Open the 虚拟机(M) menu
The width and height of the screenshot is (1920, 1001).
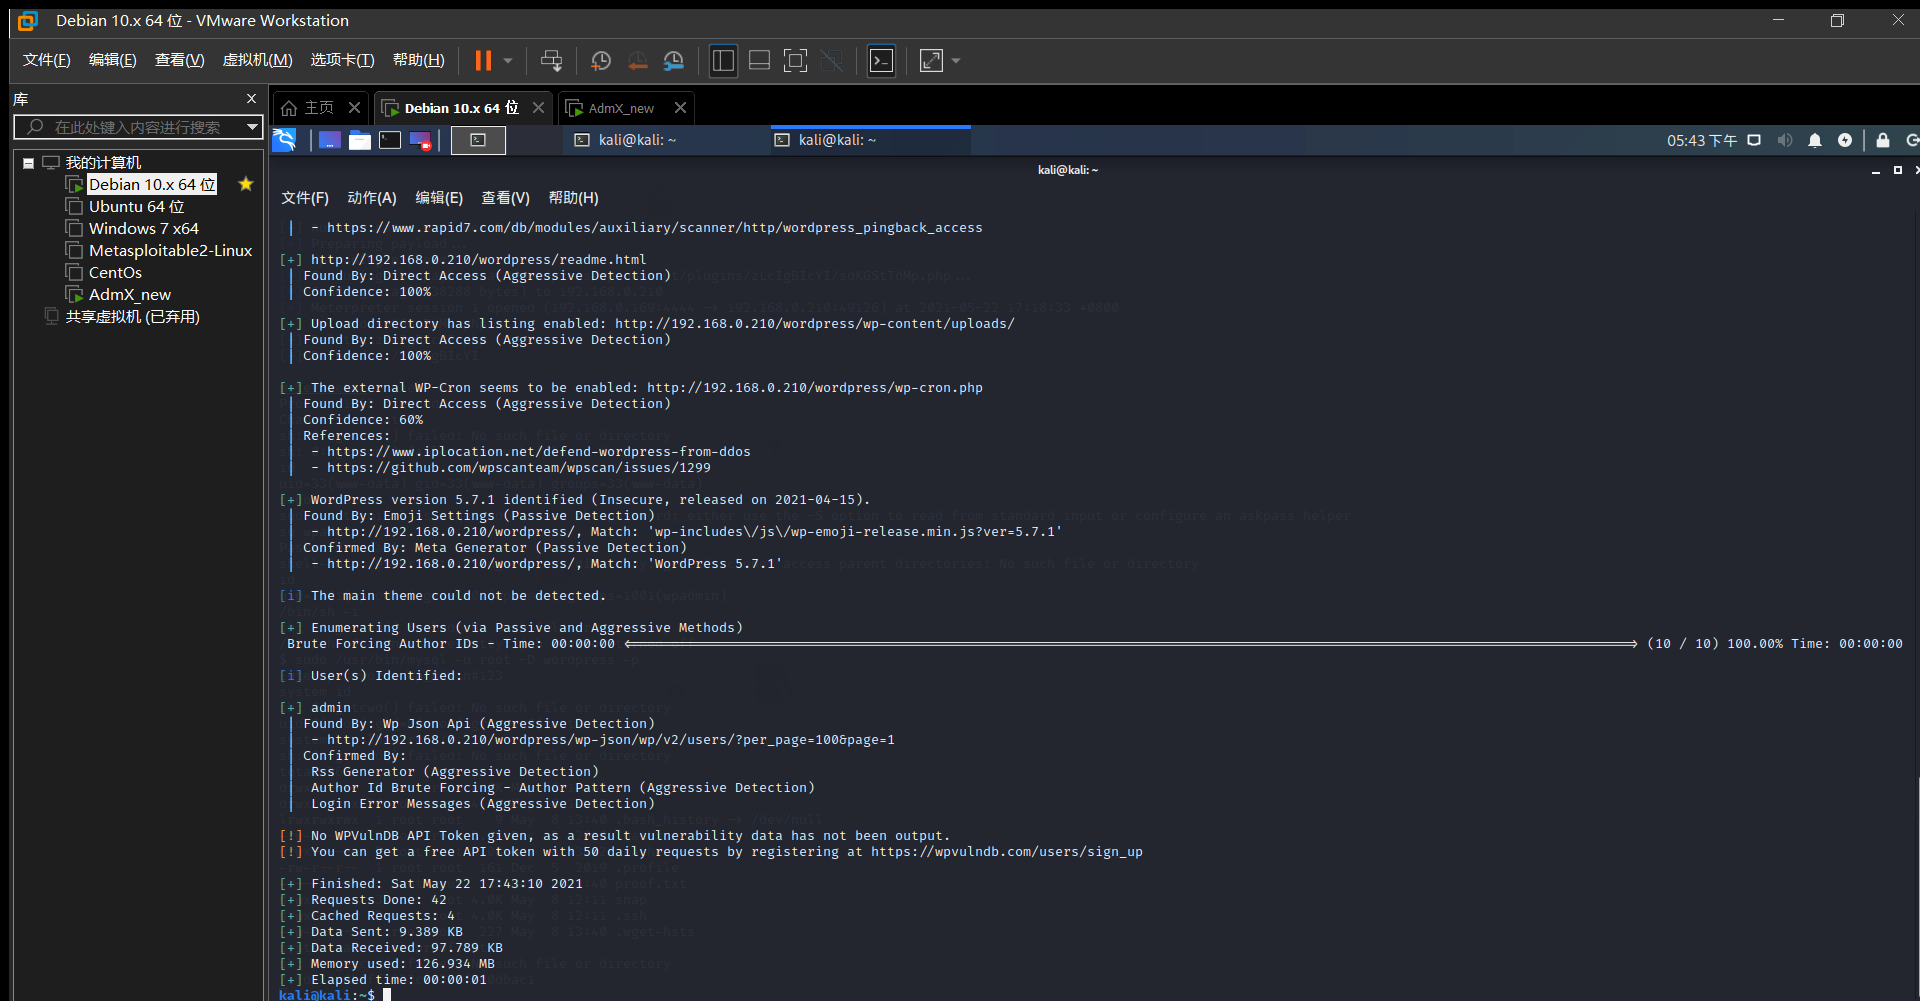pyautogui.click(x=257, y=60)
